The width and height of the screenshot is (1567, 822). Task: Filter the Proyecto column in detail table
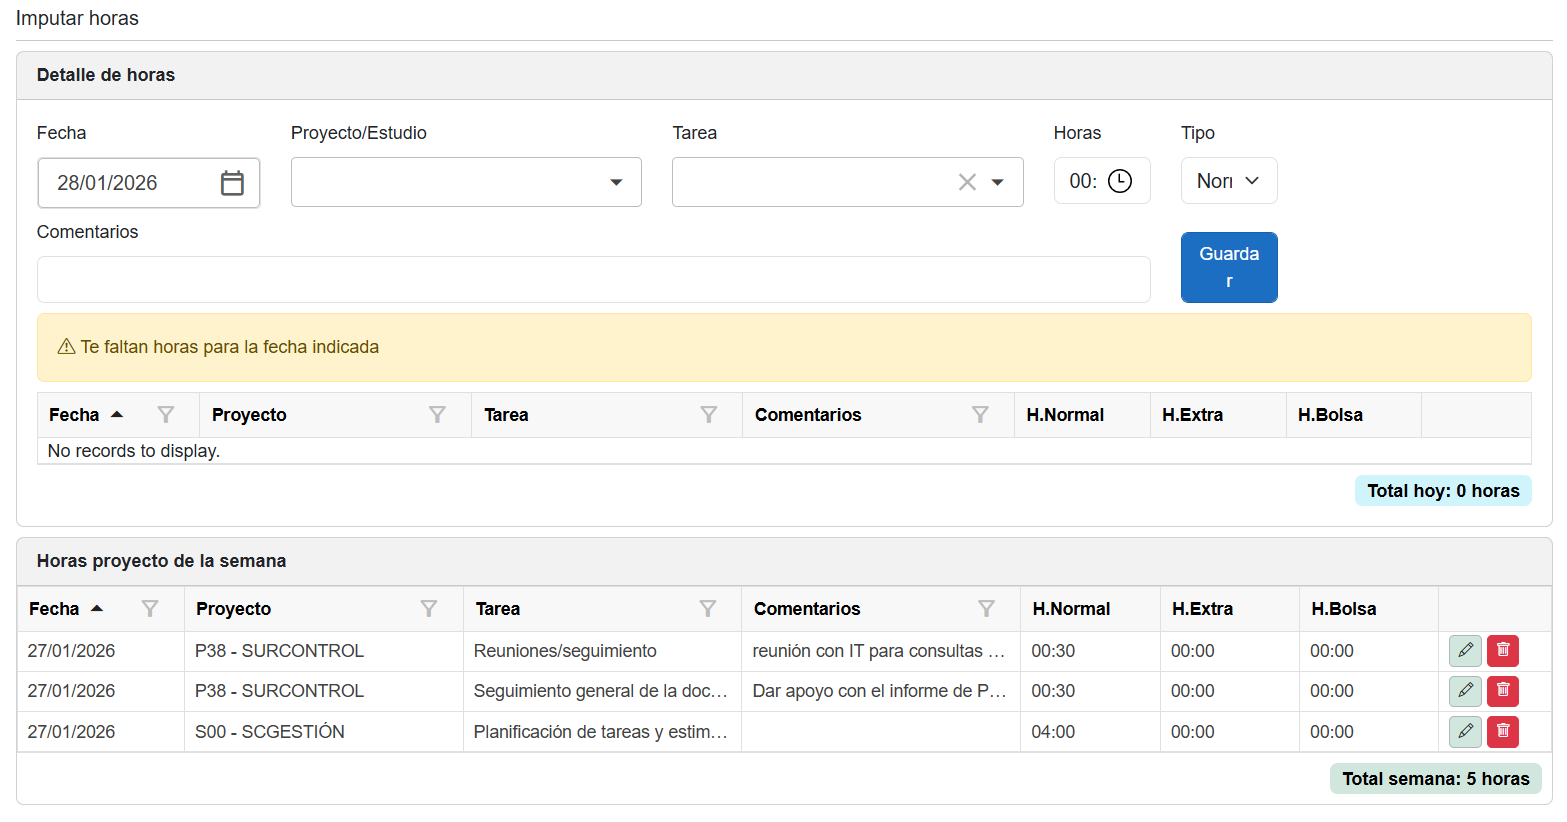[437, 415]
